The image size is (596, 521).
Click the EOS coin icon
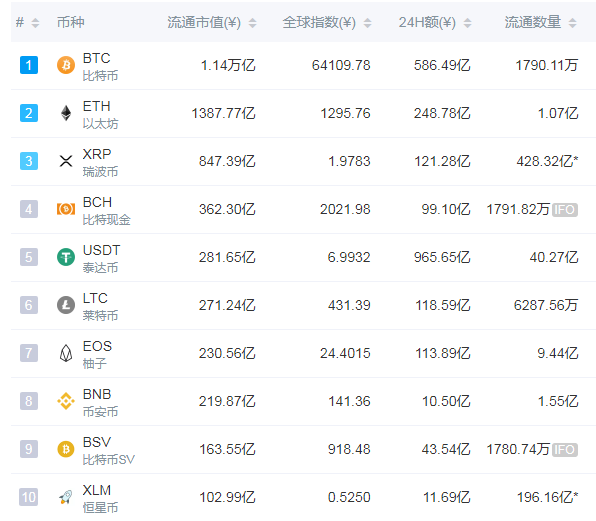[66, 353]
